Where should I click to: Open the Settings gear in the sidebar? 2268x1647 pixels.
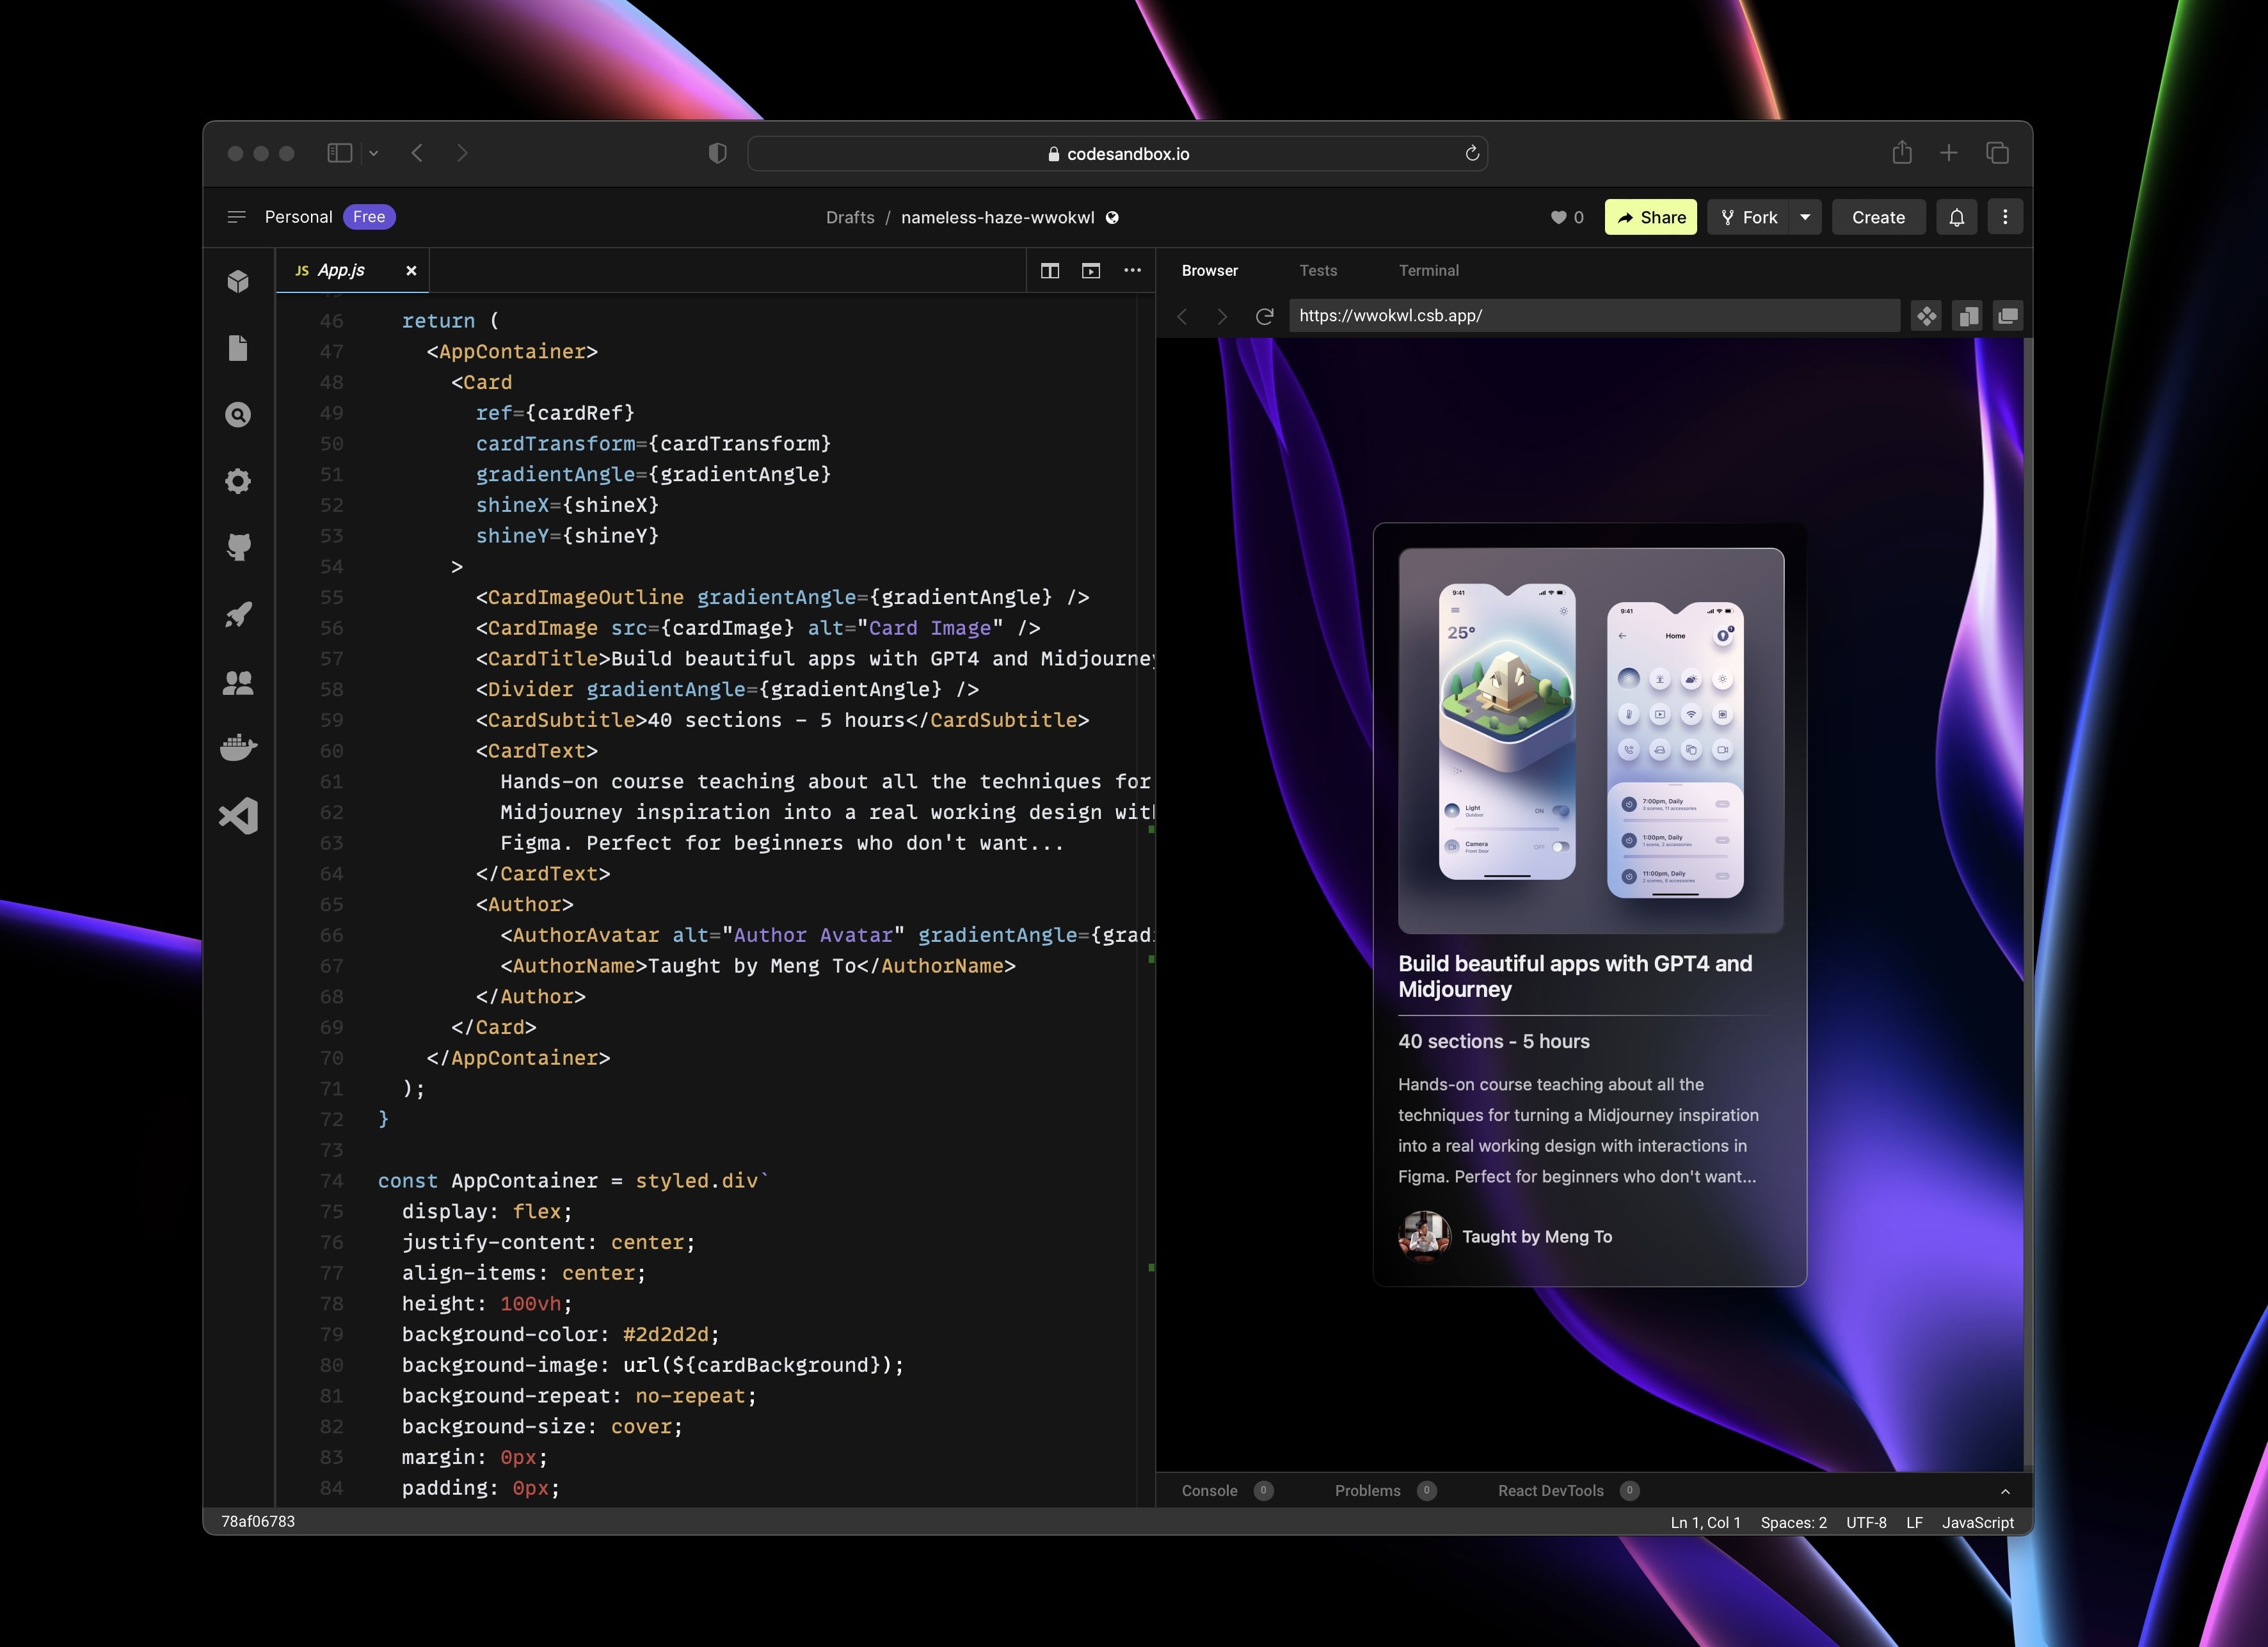[238, 481]
